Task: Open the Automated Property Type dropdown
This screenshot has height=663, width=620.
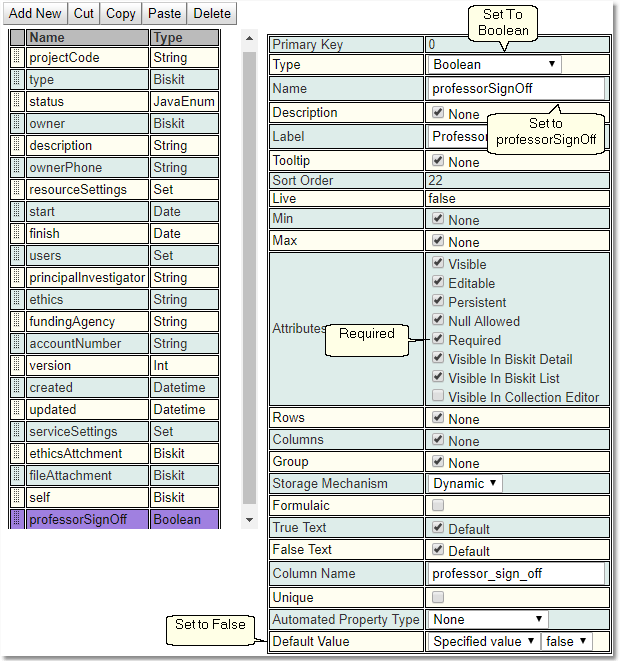Action: click(489, 620)
